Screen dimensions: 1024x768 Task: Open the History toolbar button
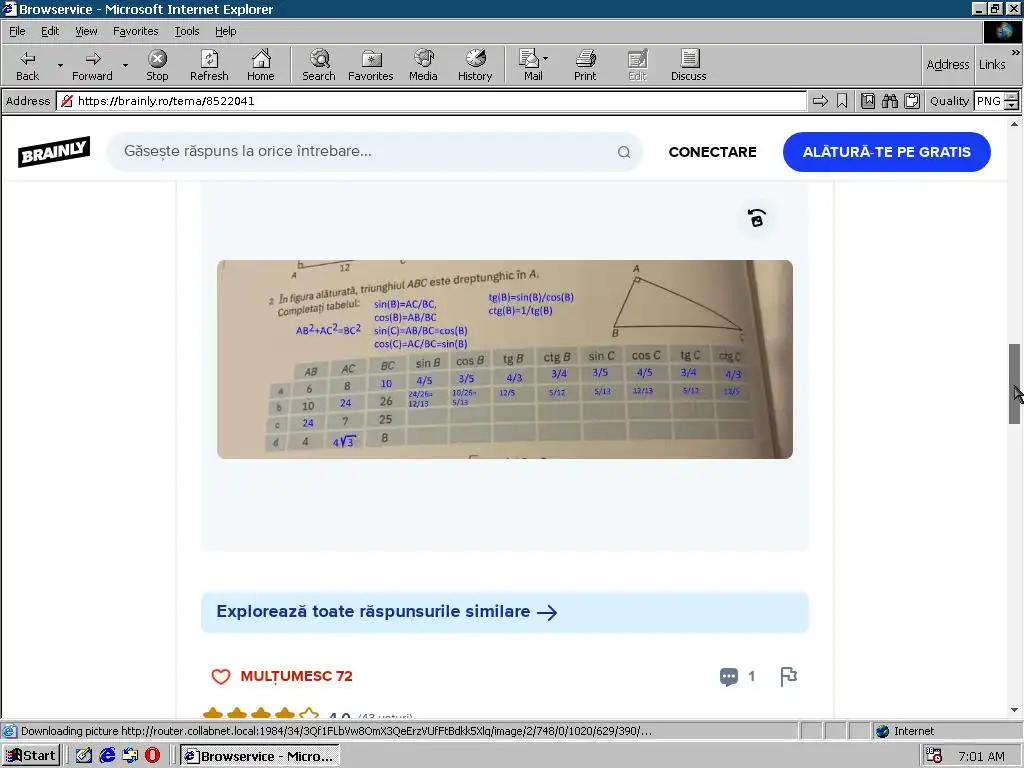(x=475, y=65)
